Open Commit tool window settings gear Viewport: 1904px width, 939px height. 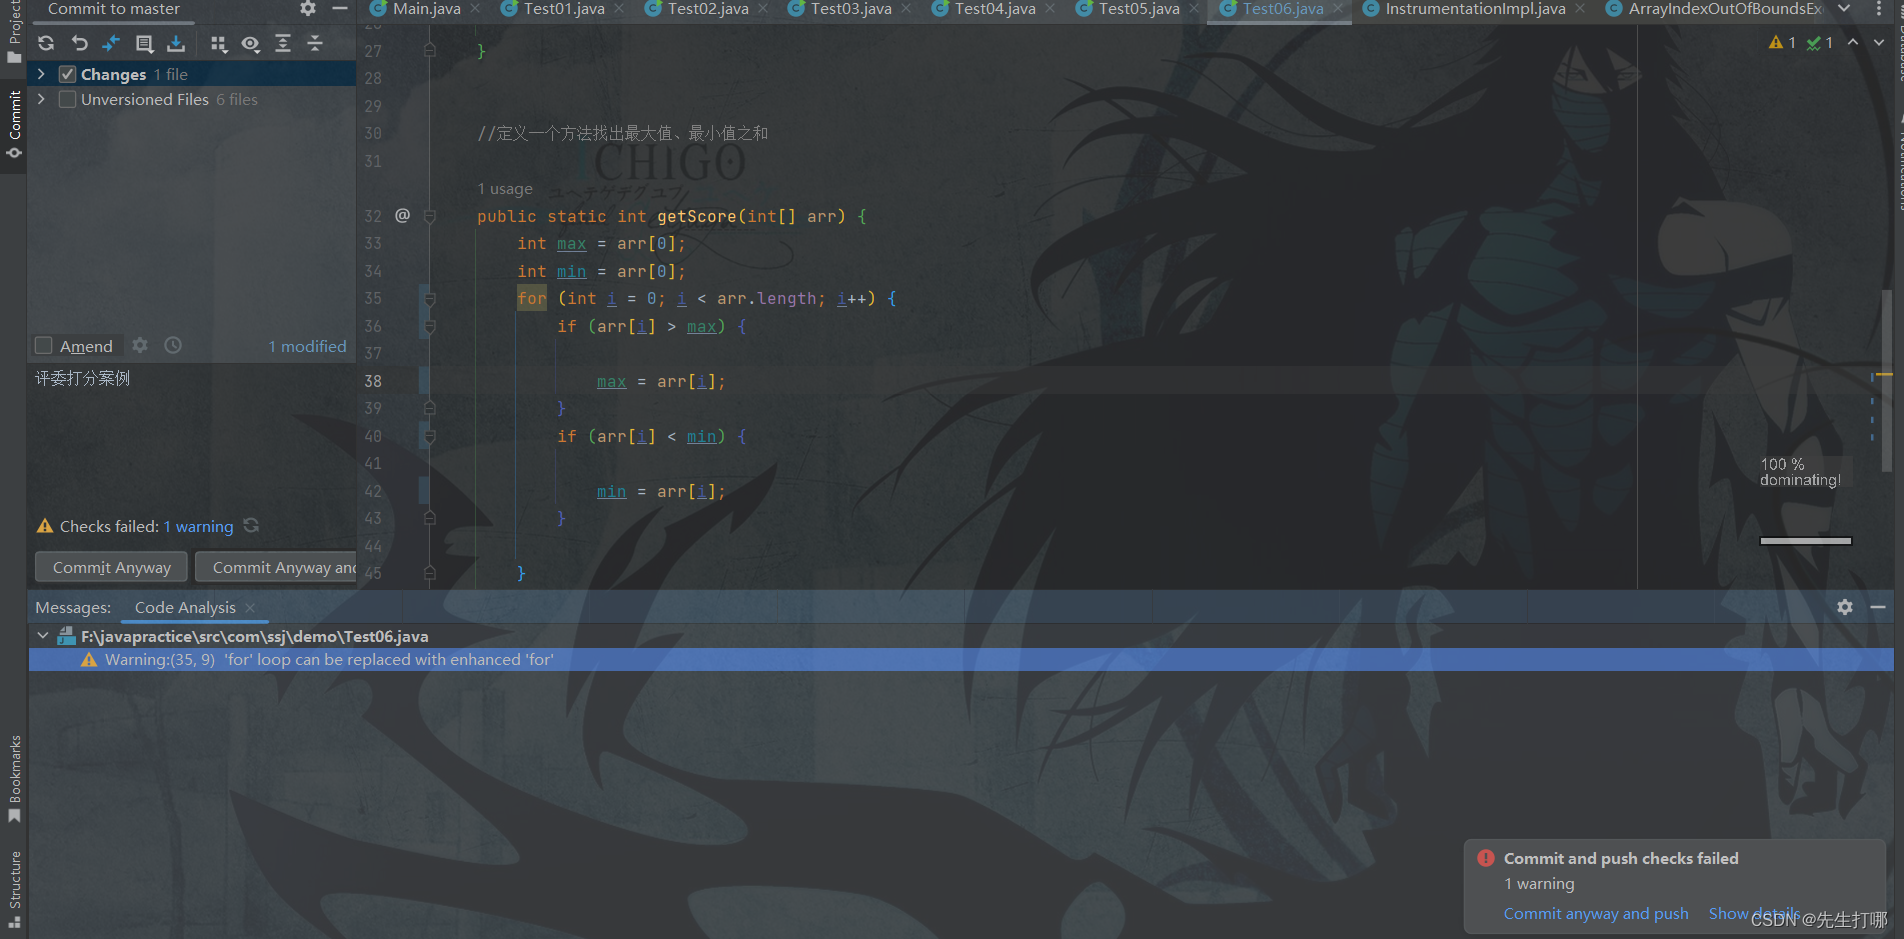pos(308,8)
